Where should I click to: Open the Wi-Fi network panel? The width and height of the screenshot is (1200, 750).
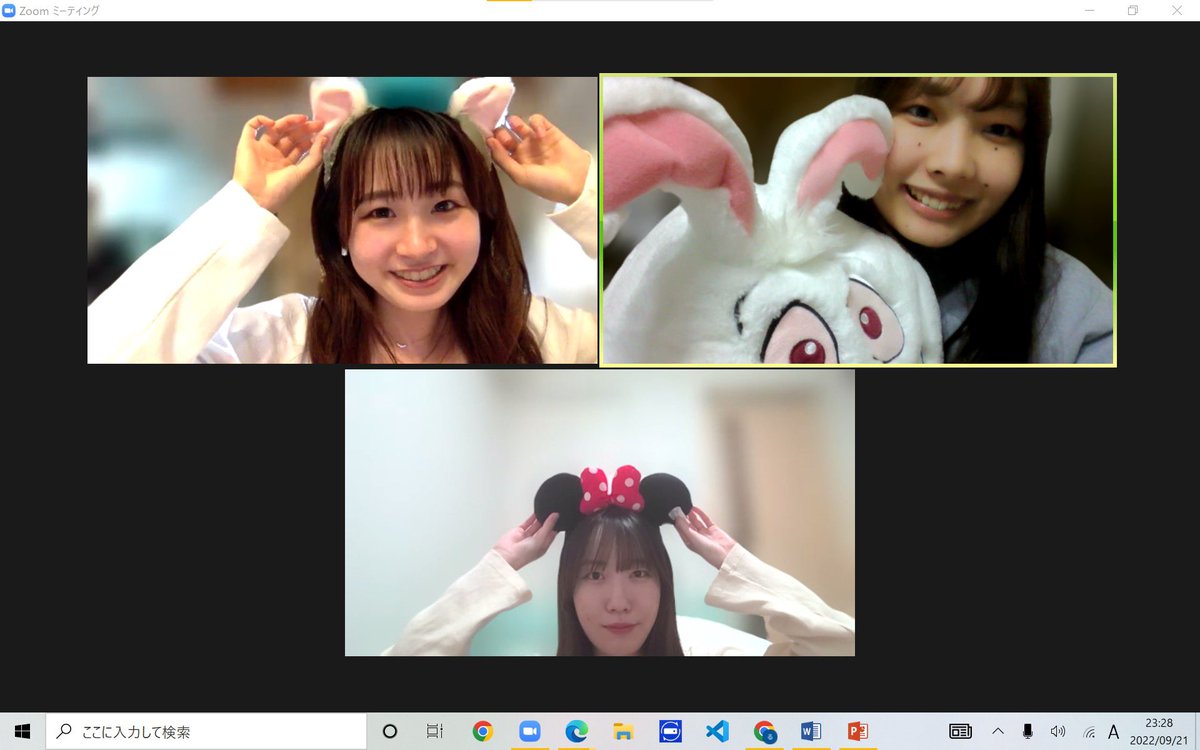pos(1088,731)
